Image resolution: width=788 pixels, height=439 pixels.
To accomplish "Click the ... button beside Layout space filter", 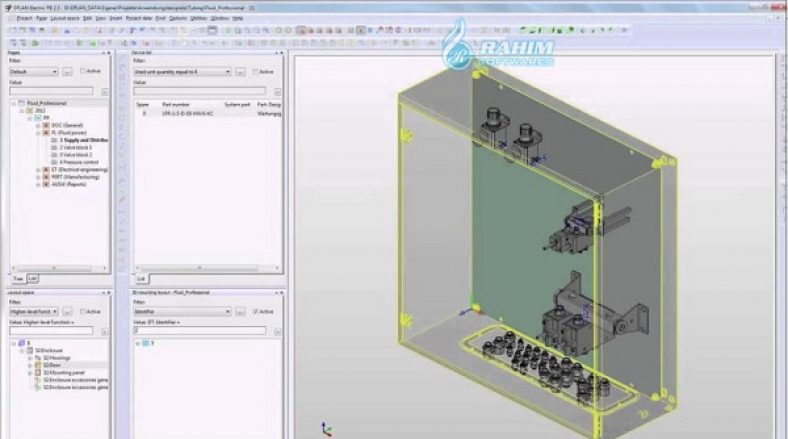I will click(67, 311).
